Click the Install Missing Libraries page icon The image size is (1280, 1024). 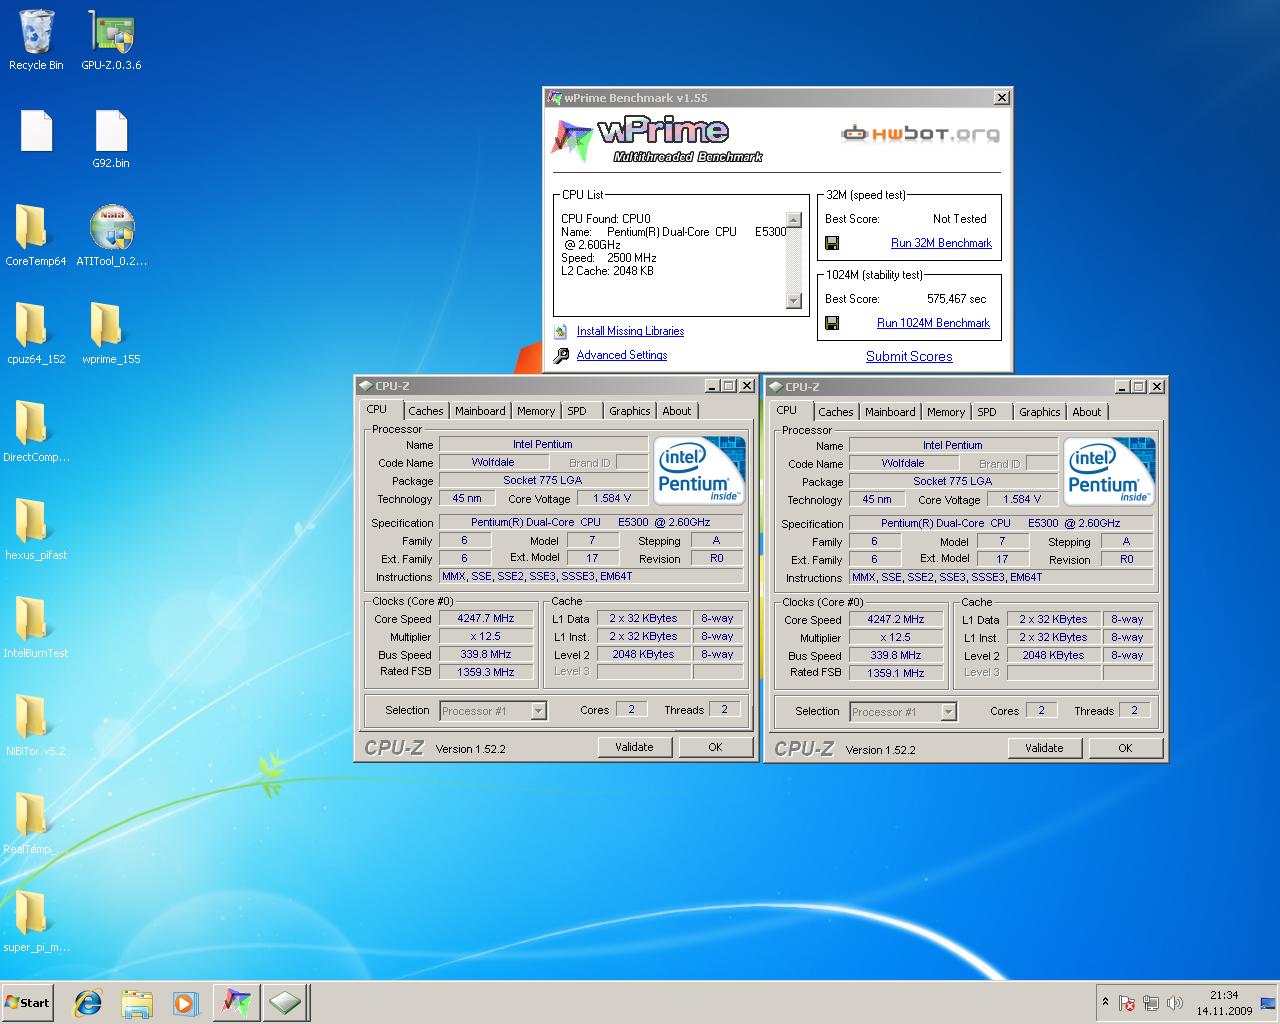tap(562, 331)
